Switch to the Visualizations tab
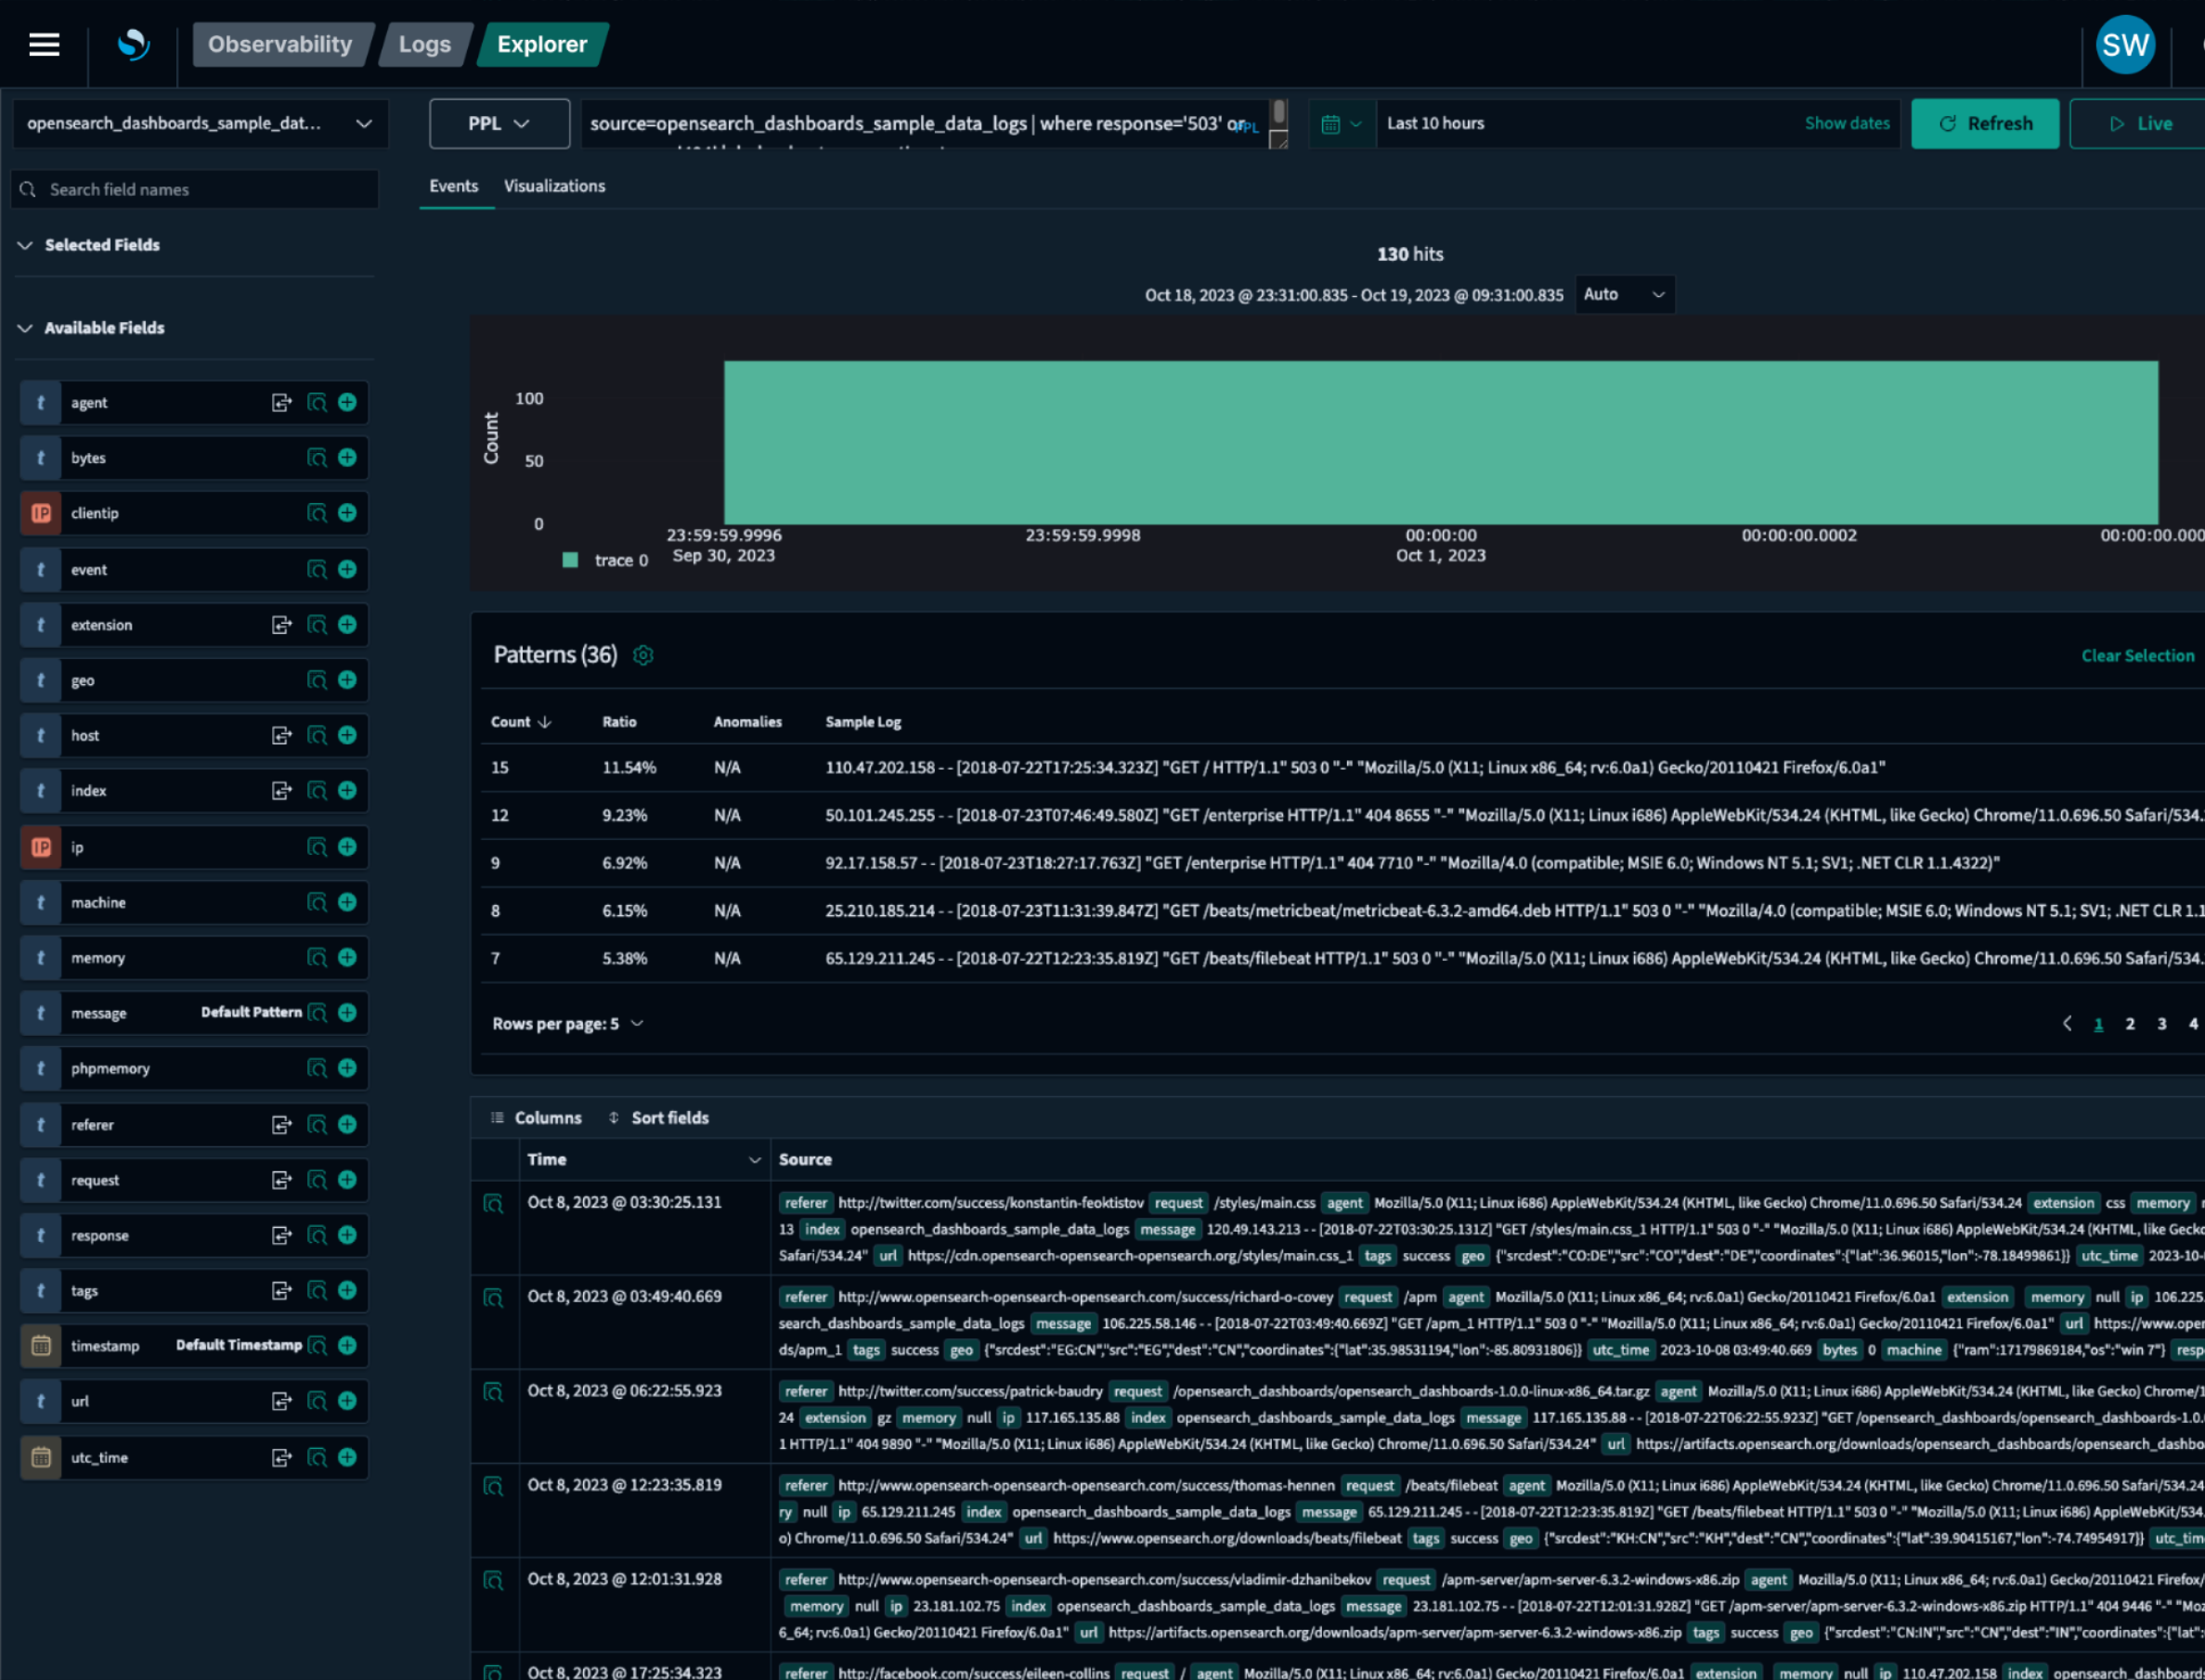Image resolution: width=2205 pixels, height=1680 pixels. point(555,186)
